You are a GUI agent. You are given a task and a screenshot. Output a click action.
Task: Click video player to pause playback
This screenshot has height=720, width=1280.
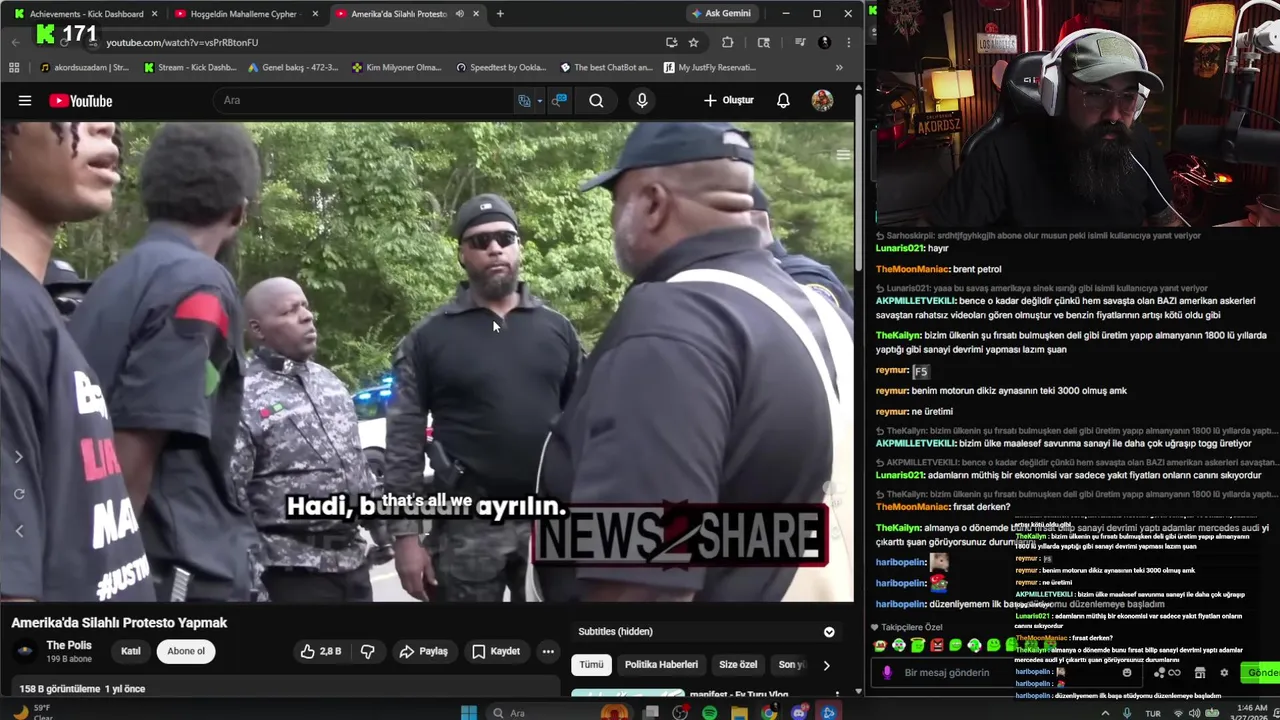427,360
